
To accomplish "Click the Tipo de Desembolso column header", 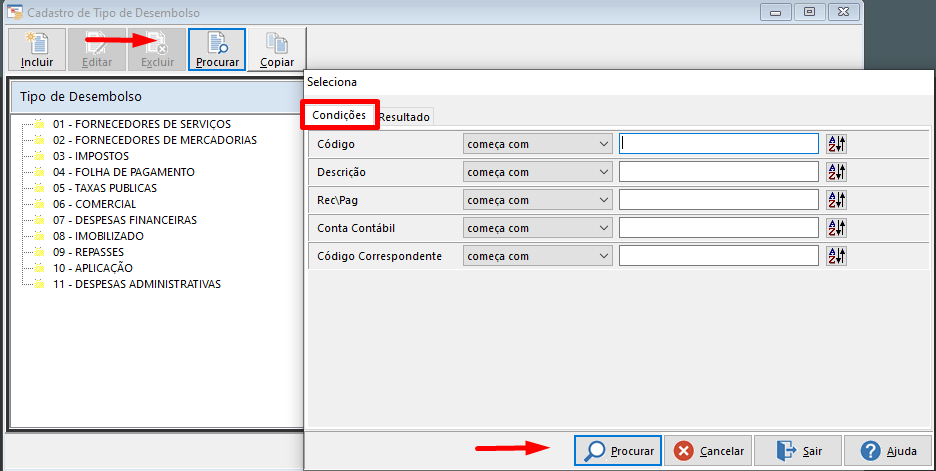I will click(158, 97).
